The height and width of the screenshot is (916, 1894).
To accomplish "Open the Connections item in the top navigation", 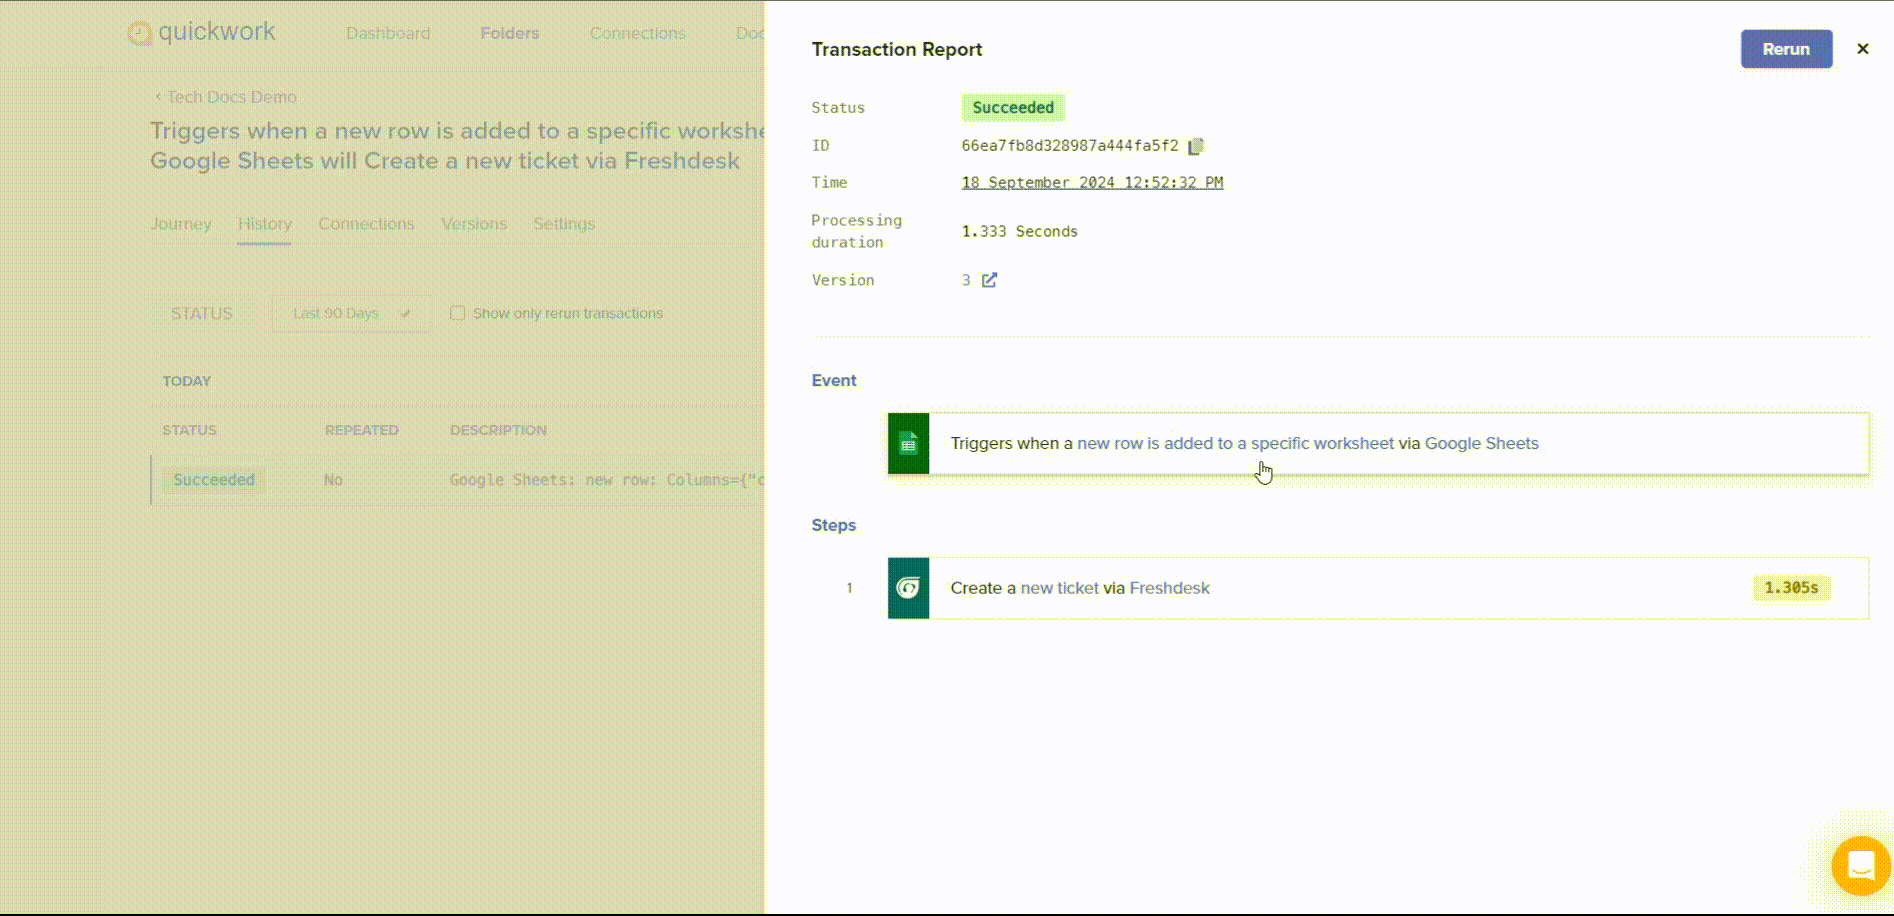I will (x=638, y=33).
